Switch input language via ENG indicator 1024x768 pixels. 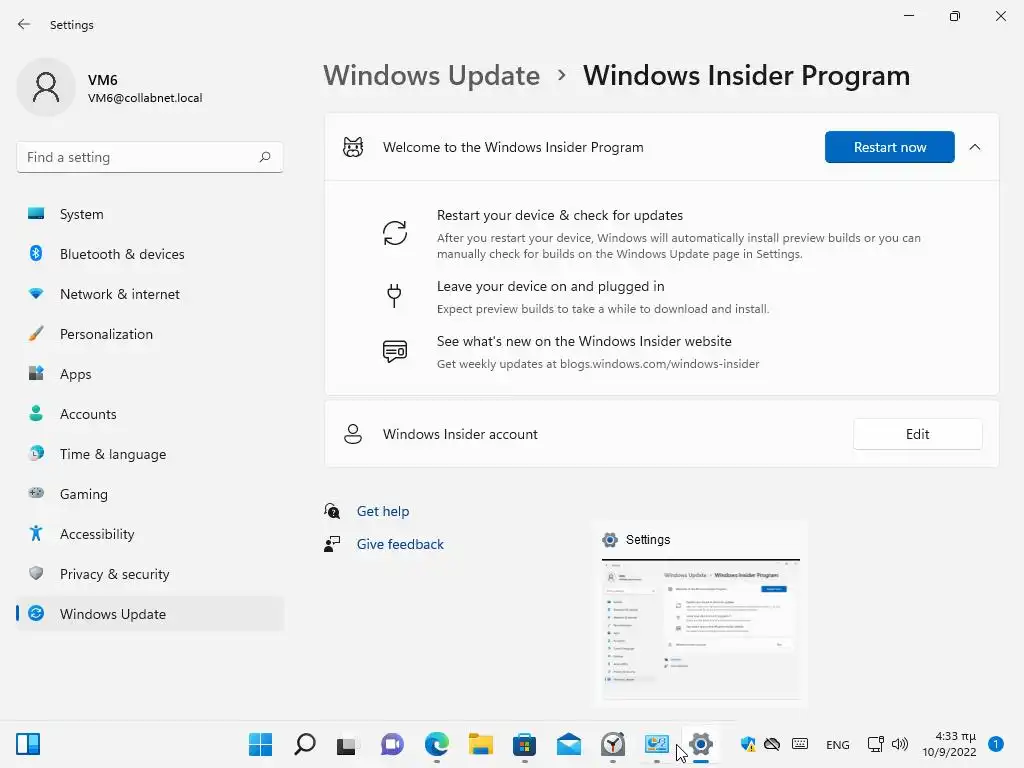[x=837, y=744]
